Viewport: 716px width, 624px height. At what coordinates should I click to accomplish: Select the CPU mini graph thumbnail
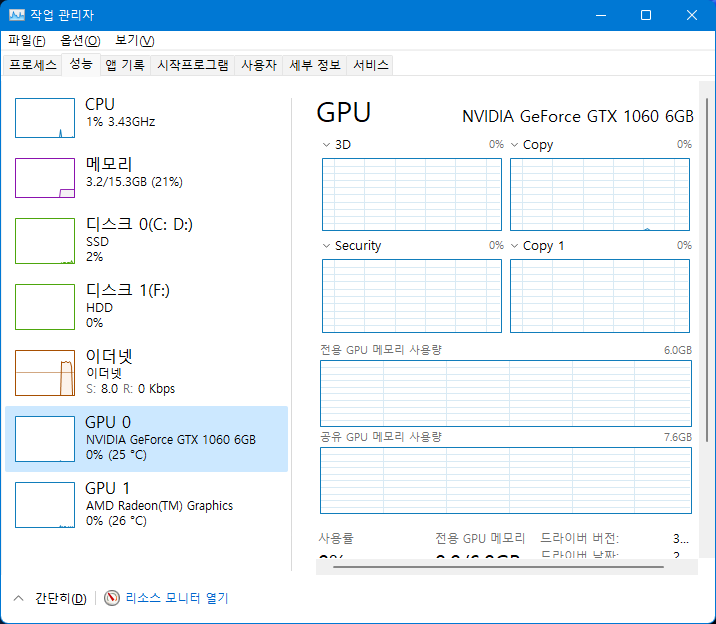(x=45, y=118)
